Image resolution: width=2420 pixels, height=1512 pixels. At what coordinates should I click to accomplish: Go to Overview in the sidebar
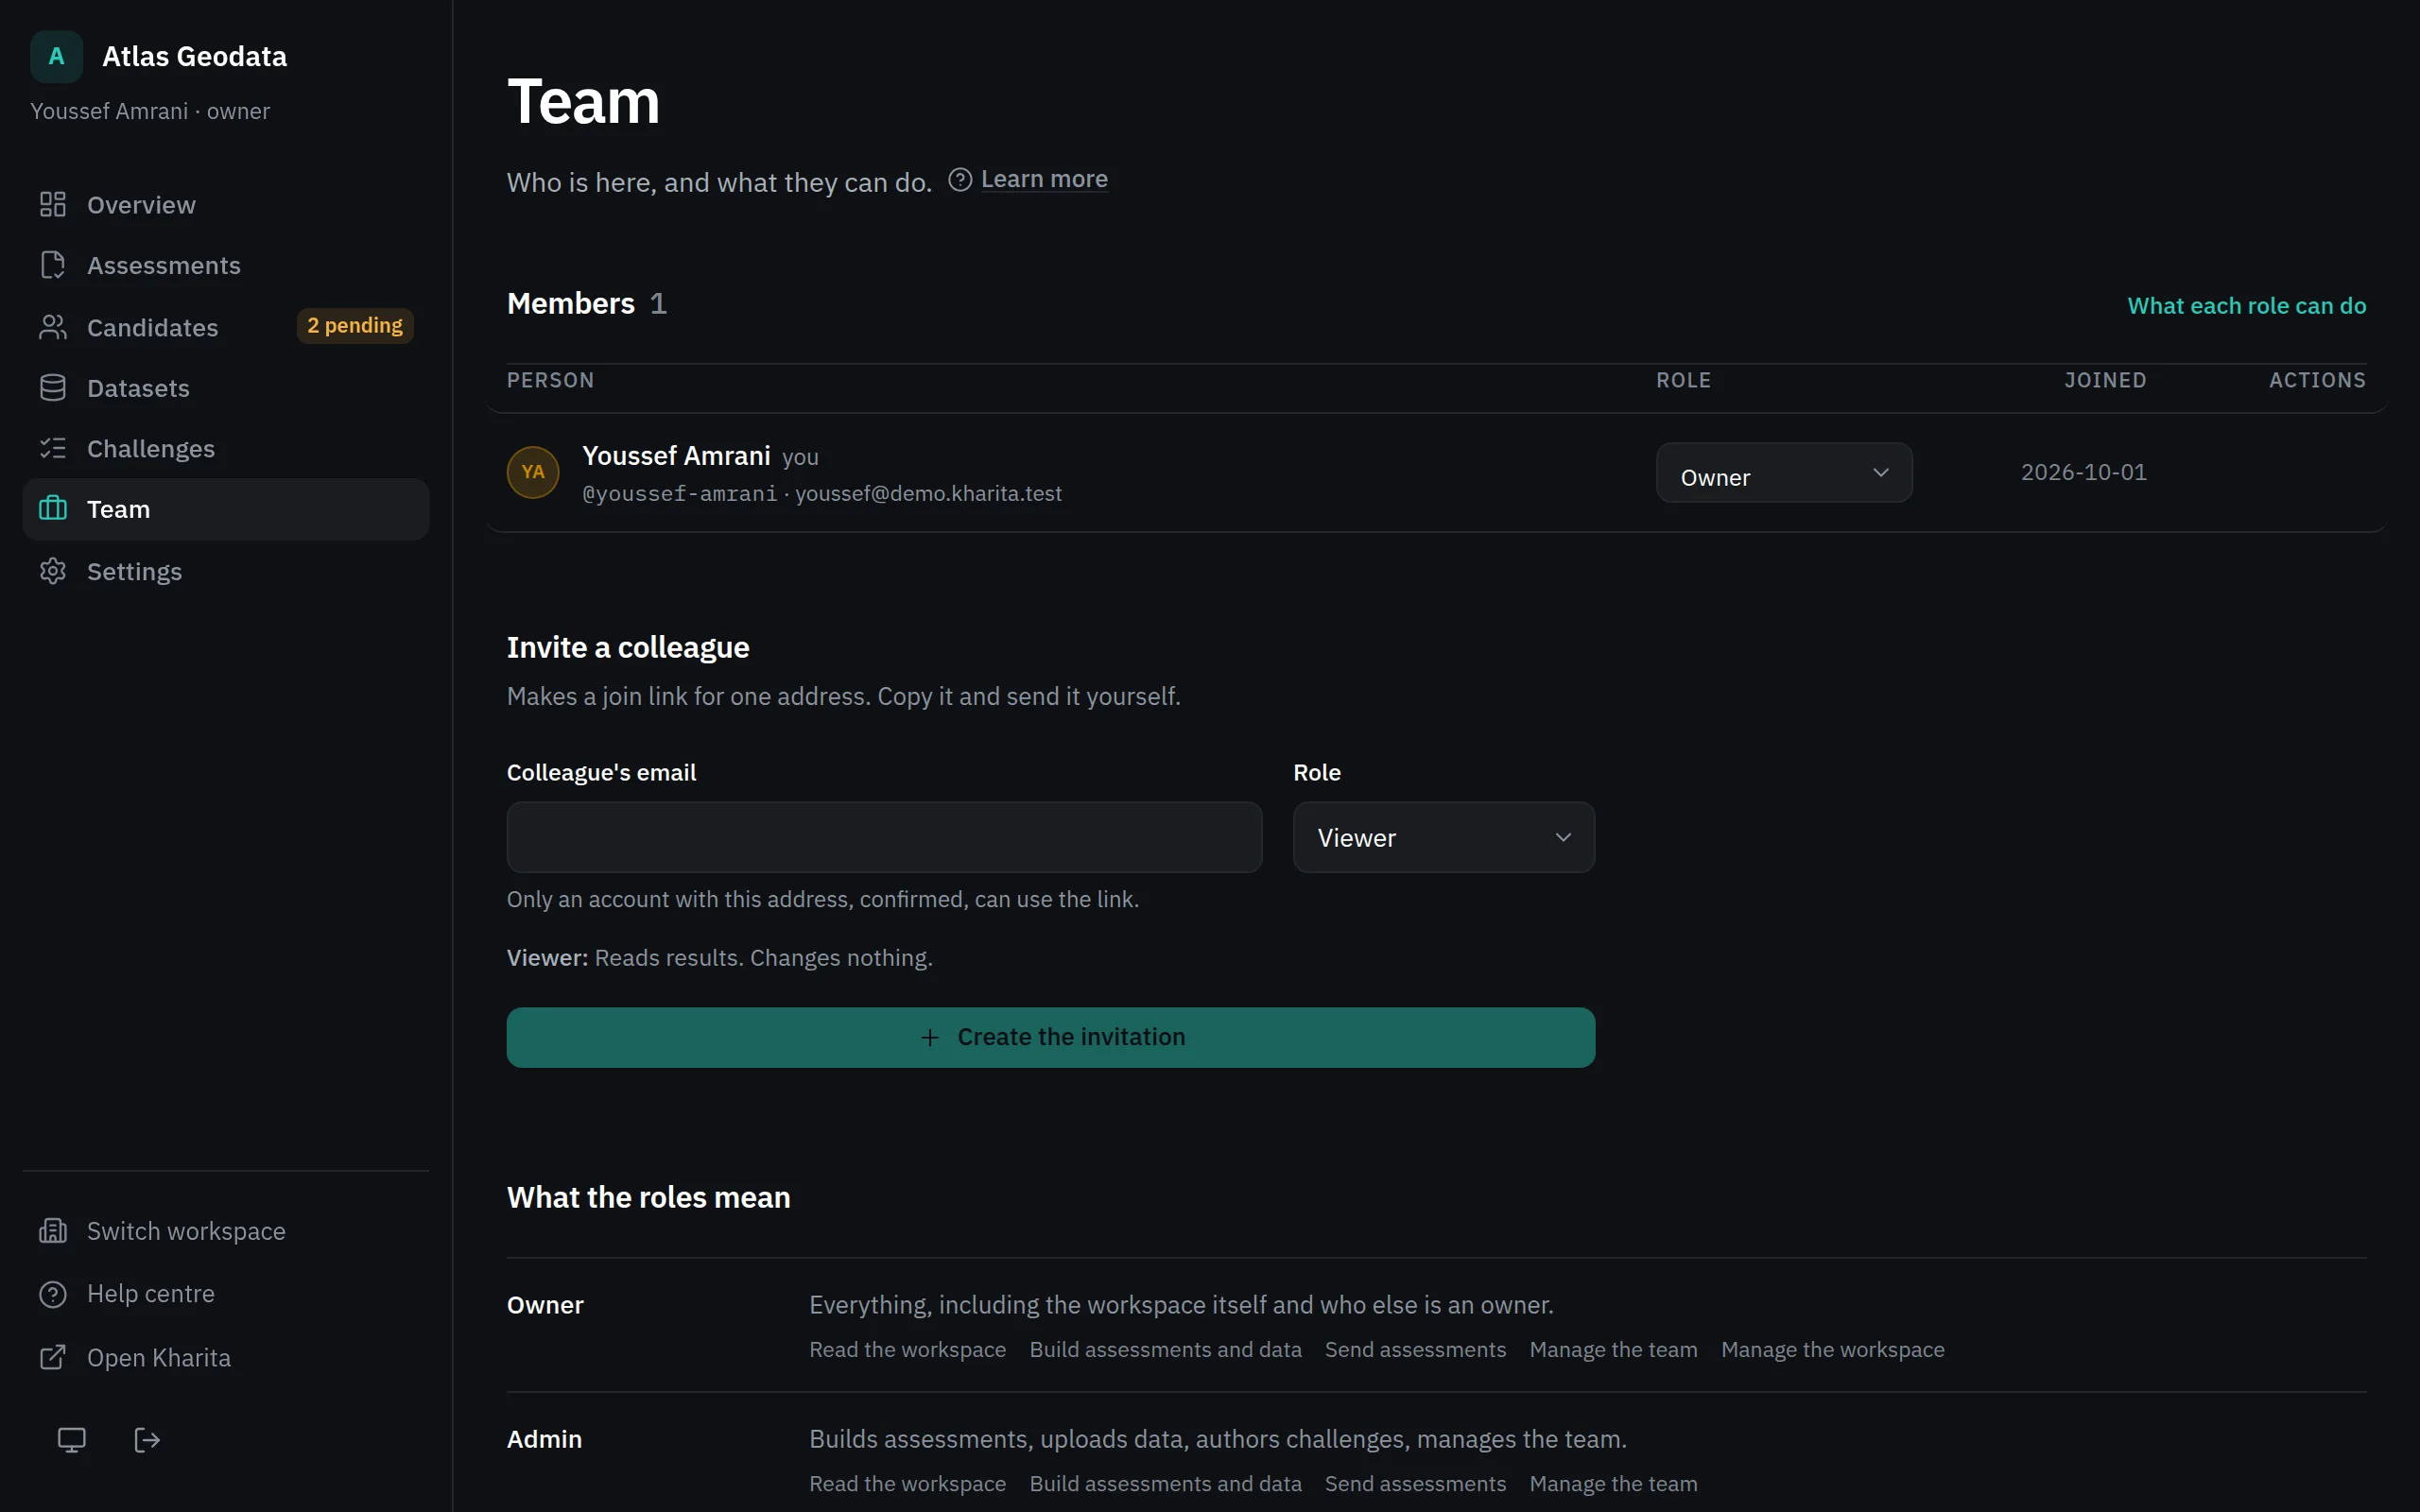click(226, 204)
